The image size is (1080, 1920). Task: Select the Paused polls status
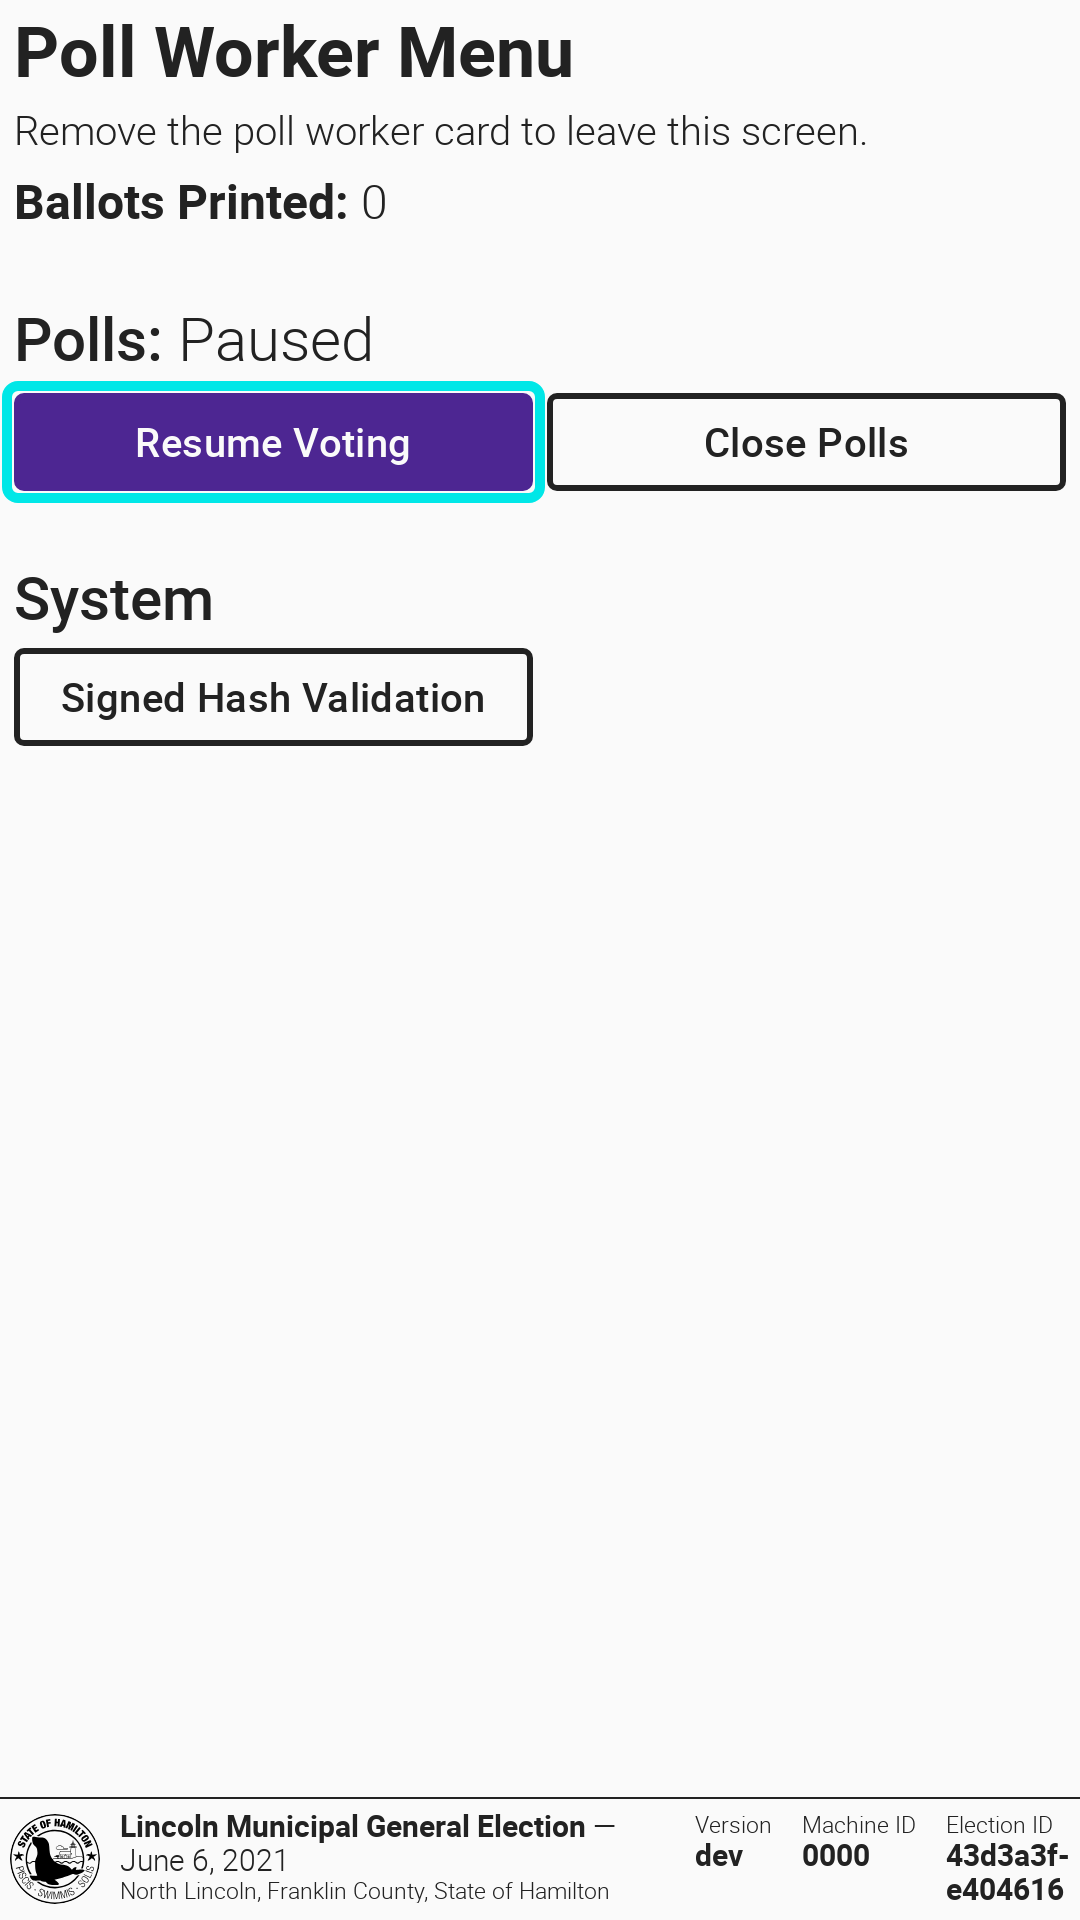click(276, 340)
